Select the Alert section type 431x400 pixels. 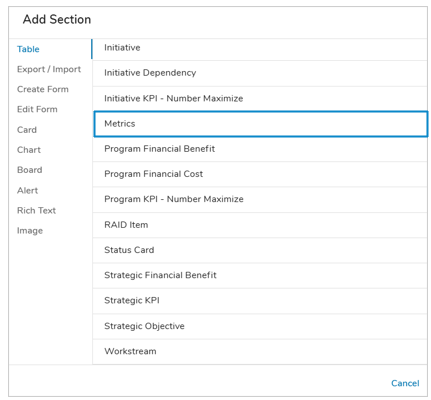[x=27, y=190]
